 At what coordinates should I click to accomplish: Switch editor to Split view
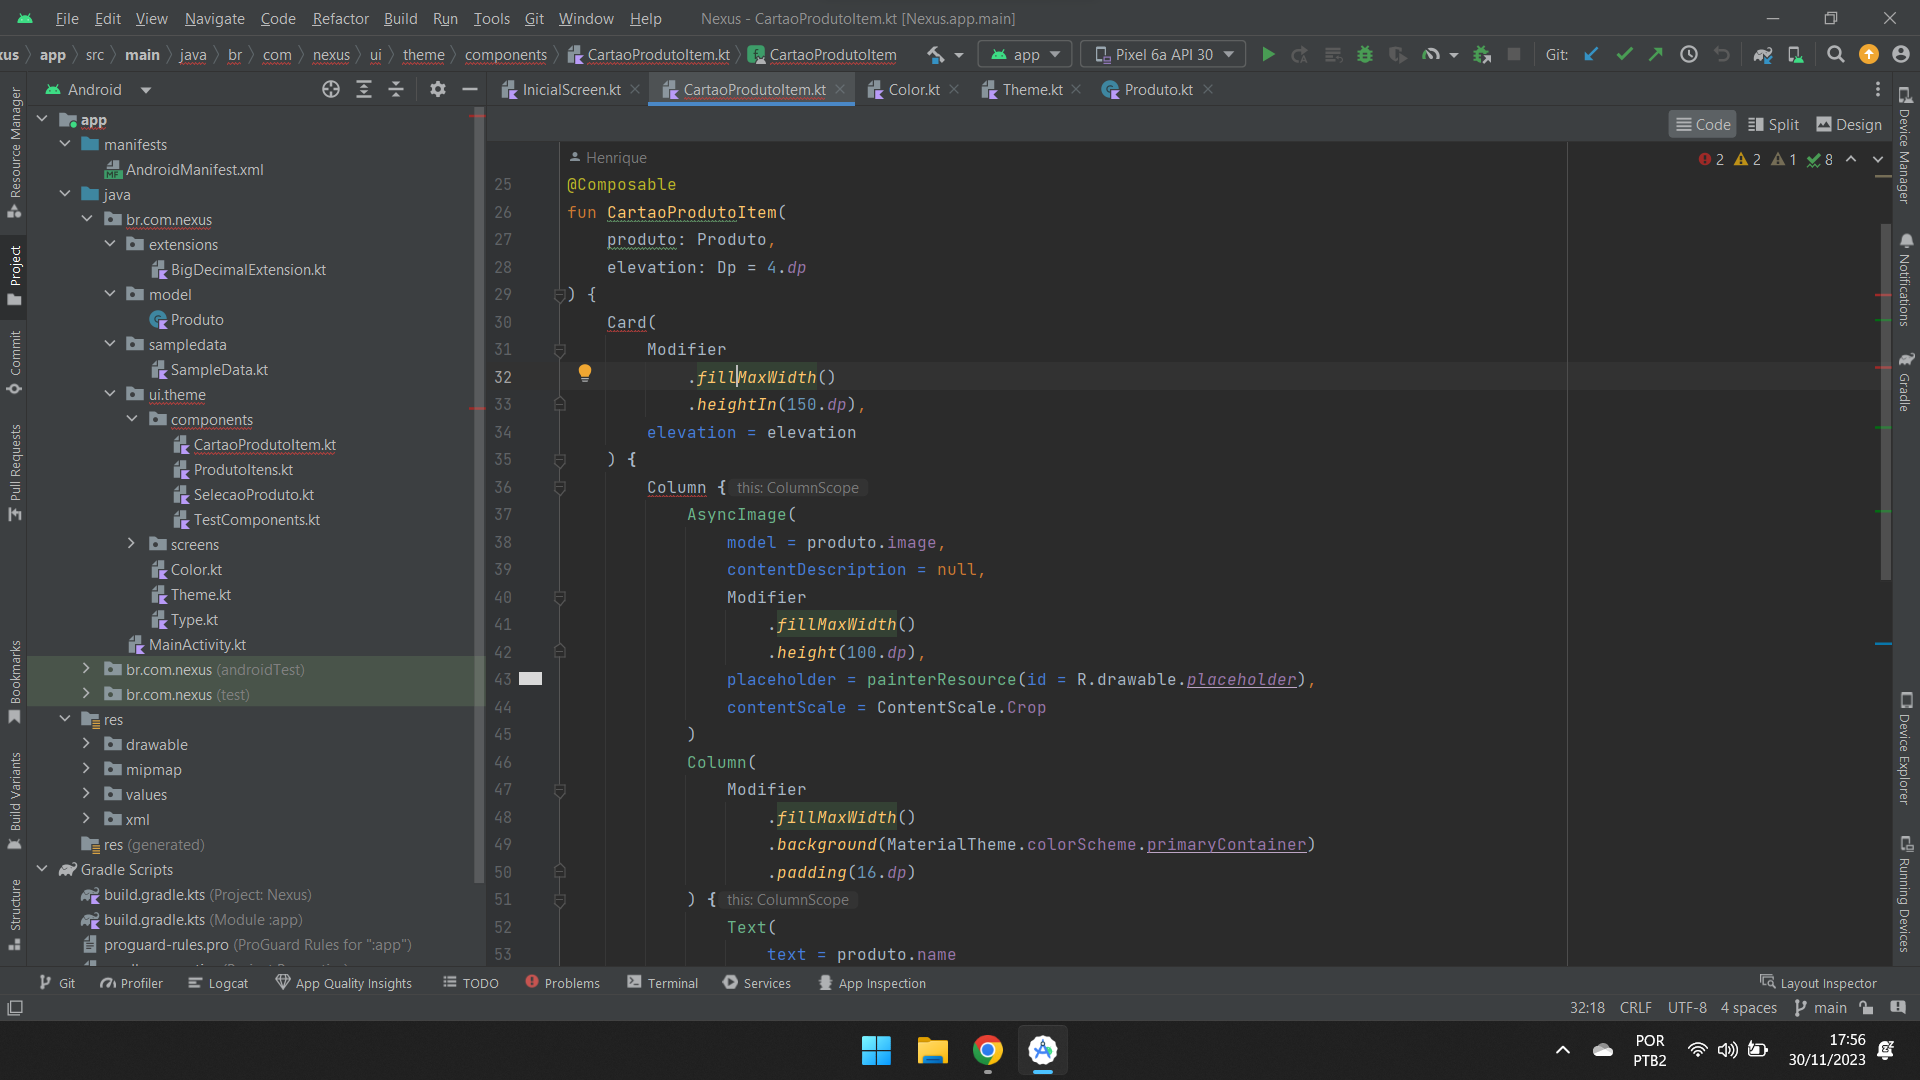click(x=1773, y=125)
